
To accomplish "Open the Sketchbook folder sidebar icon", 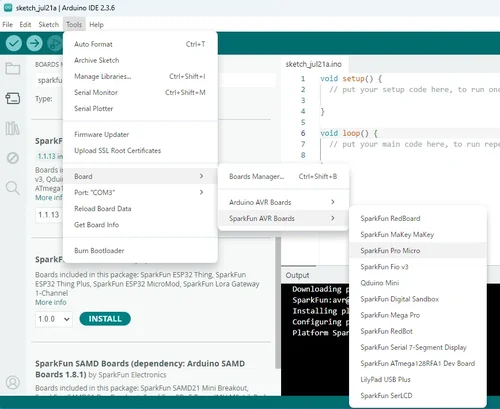I will point(13,68).
